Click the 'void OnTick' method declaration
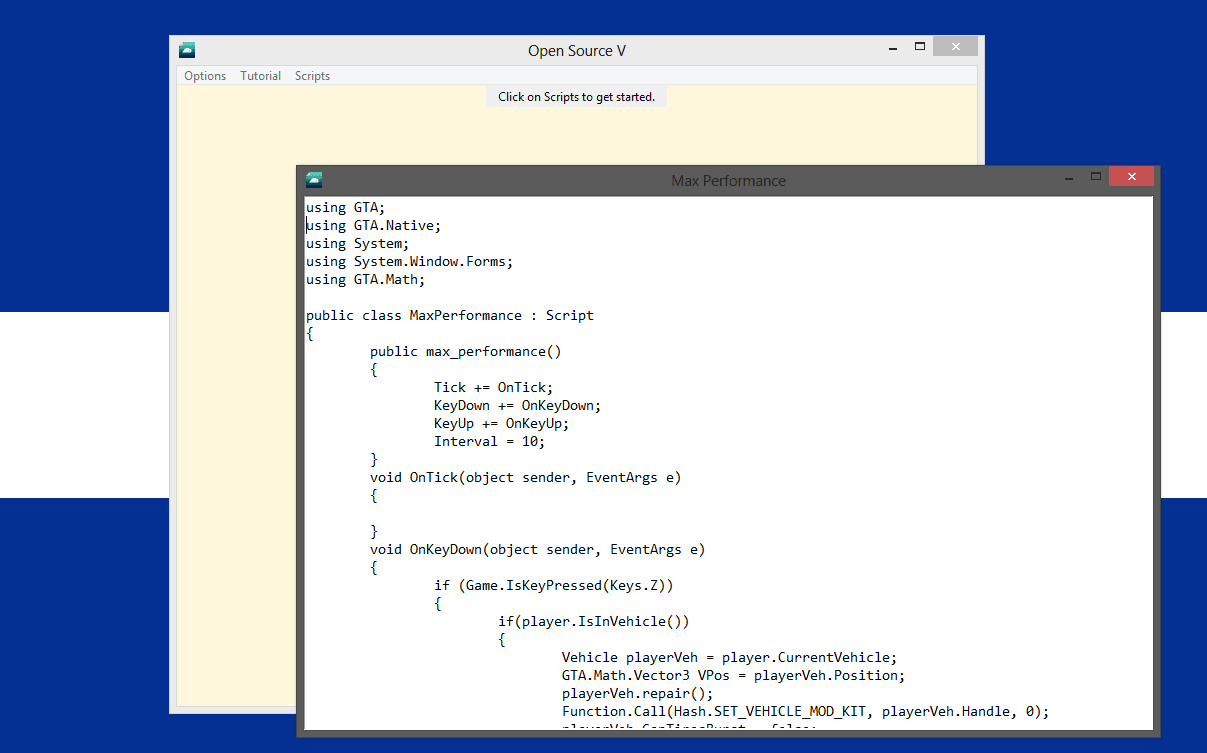This screenshot has width=1207, height=753. [525, 478]
